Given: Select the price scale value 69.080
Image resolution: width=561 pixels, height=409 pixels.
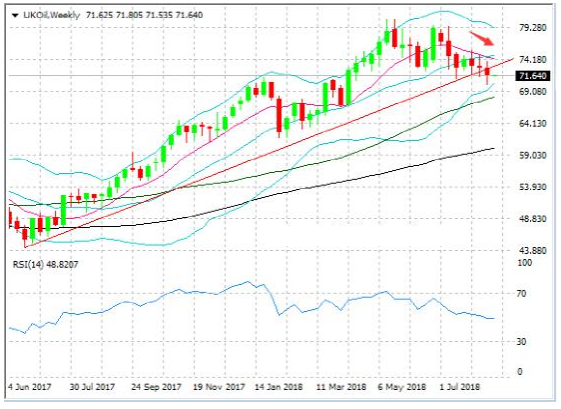Looking at the screenshot, I should point(533,91).
